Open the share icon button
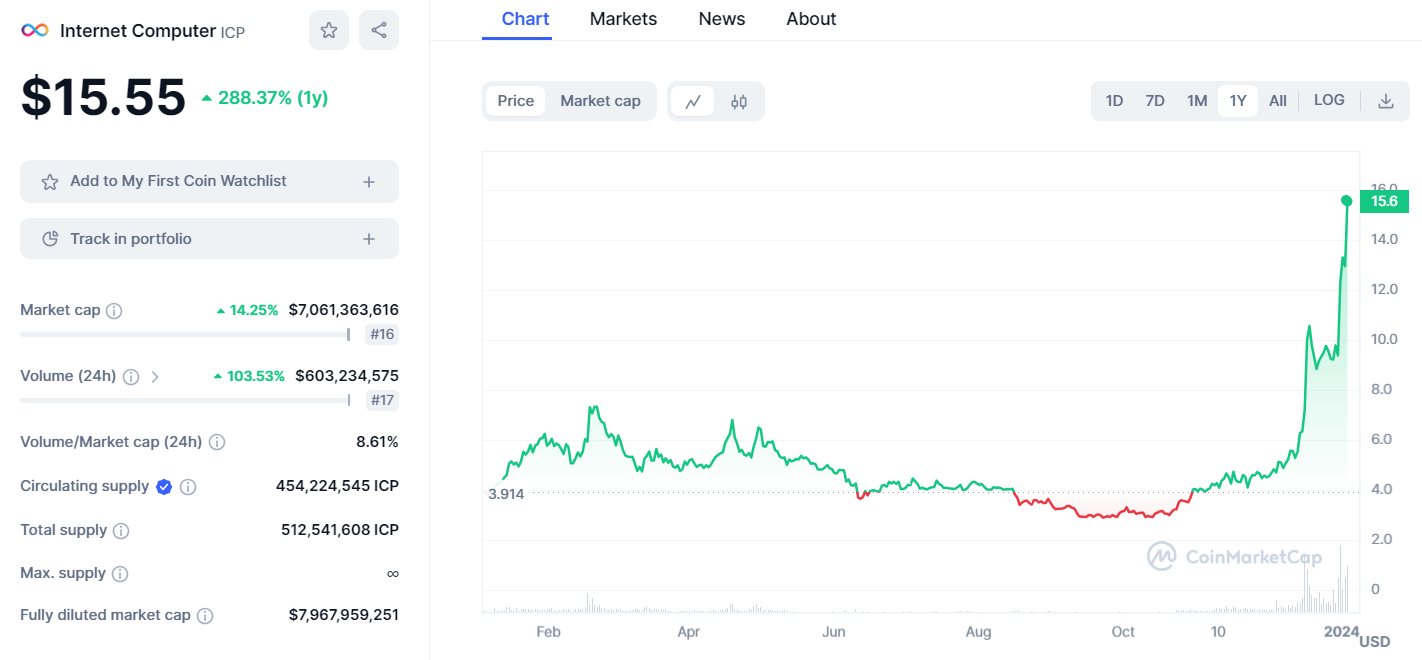Viewport: 1422px width, 660px height. tap(379, 30)
